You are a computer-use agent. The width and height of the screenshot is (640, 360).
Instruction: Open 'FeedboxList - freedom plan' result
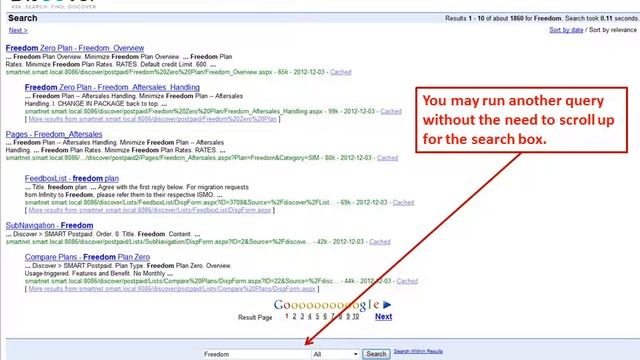coord(72,178)
